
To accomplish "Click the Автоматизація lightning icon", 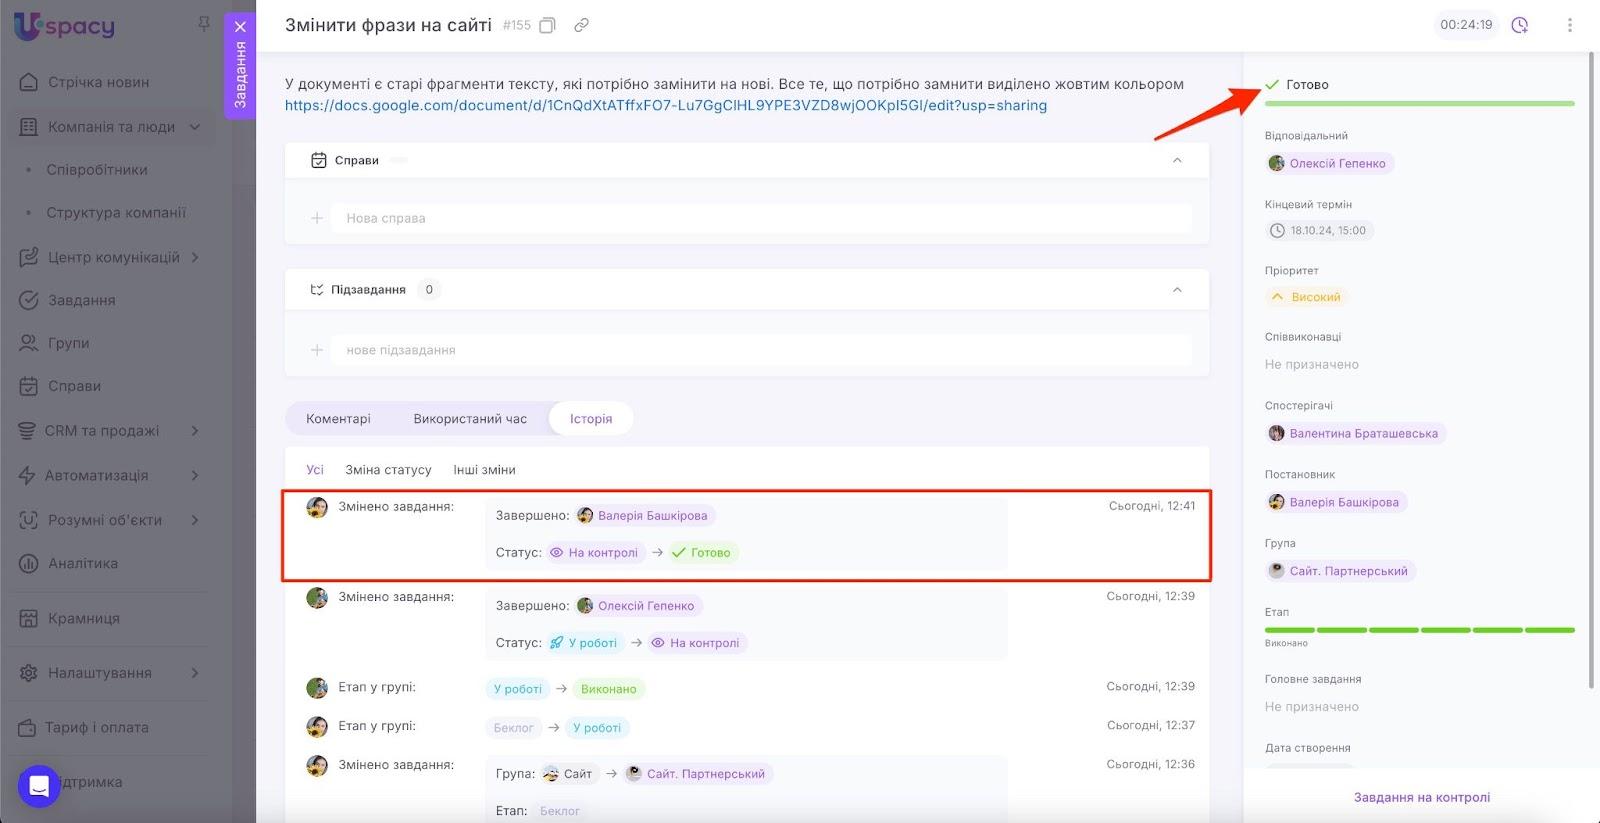I will [28, 475].
